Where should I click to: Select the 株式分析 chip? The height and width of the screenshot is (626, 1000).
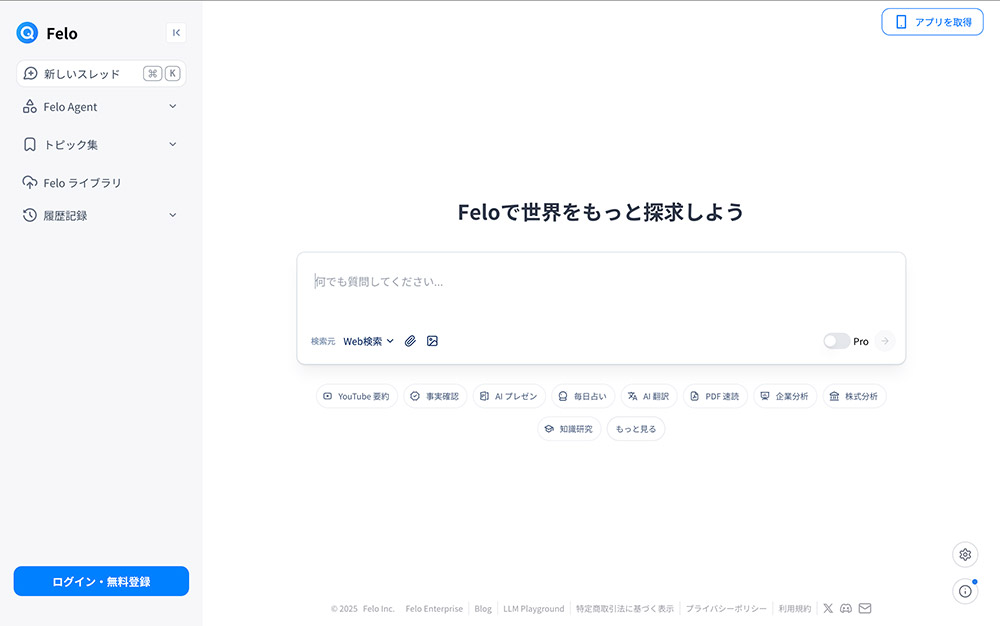tap(854, 397)
